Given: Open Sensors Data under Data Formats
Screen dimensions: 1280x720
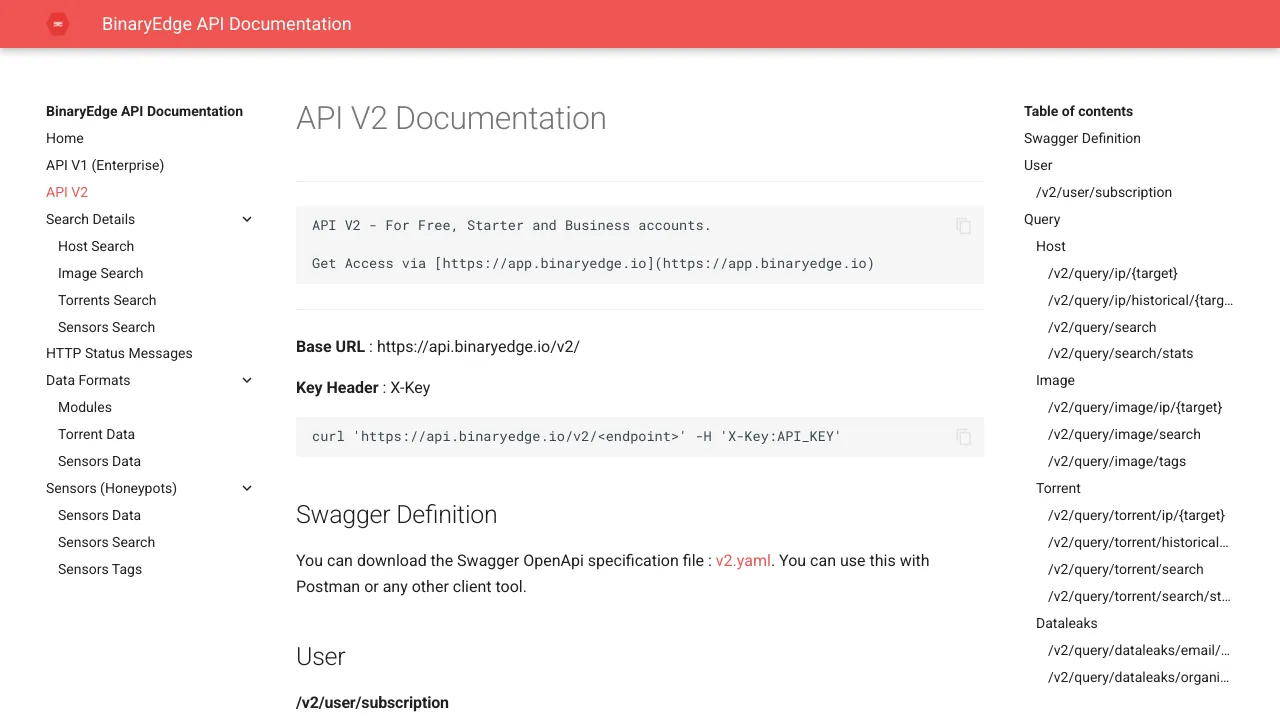Looking at the screenshot, I should click(99, 461).
